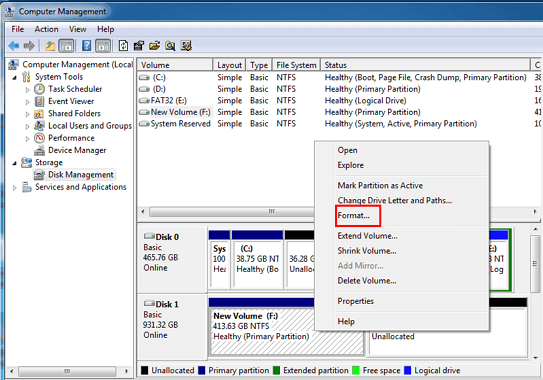Click the Disk Management icon in tree

[x=39, y=175]
